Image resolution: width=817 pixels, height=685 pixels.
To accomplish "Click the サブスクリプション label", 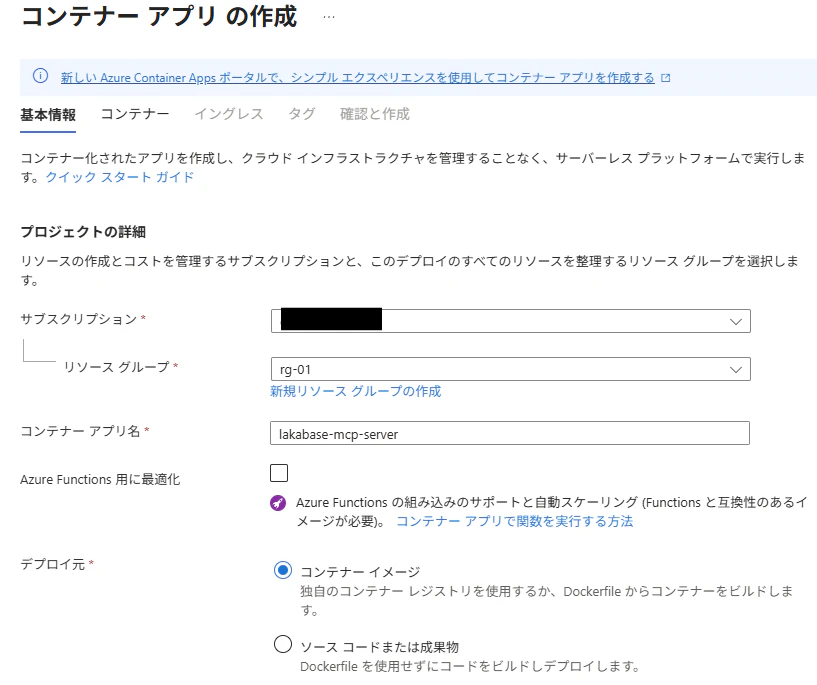I will (x=79, y=319).
